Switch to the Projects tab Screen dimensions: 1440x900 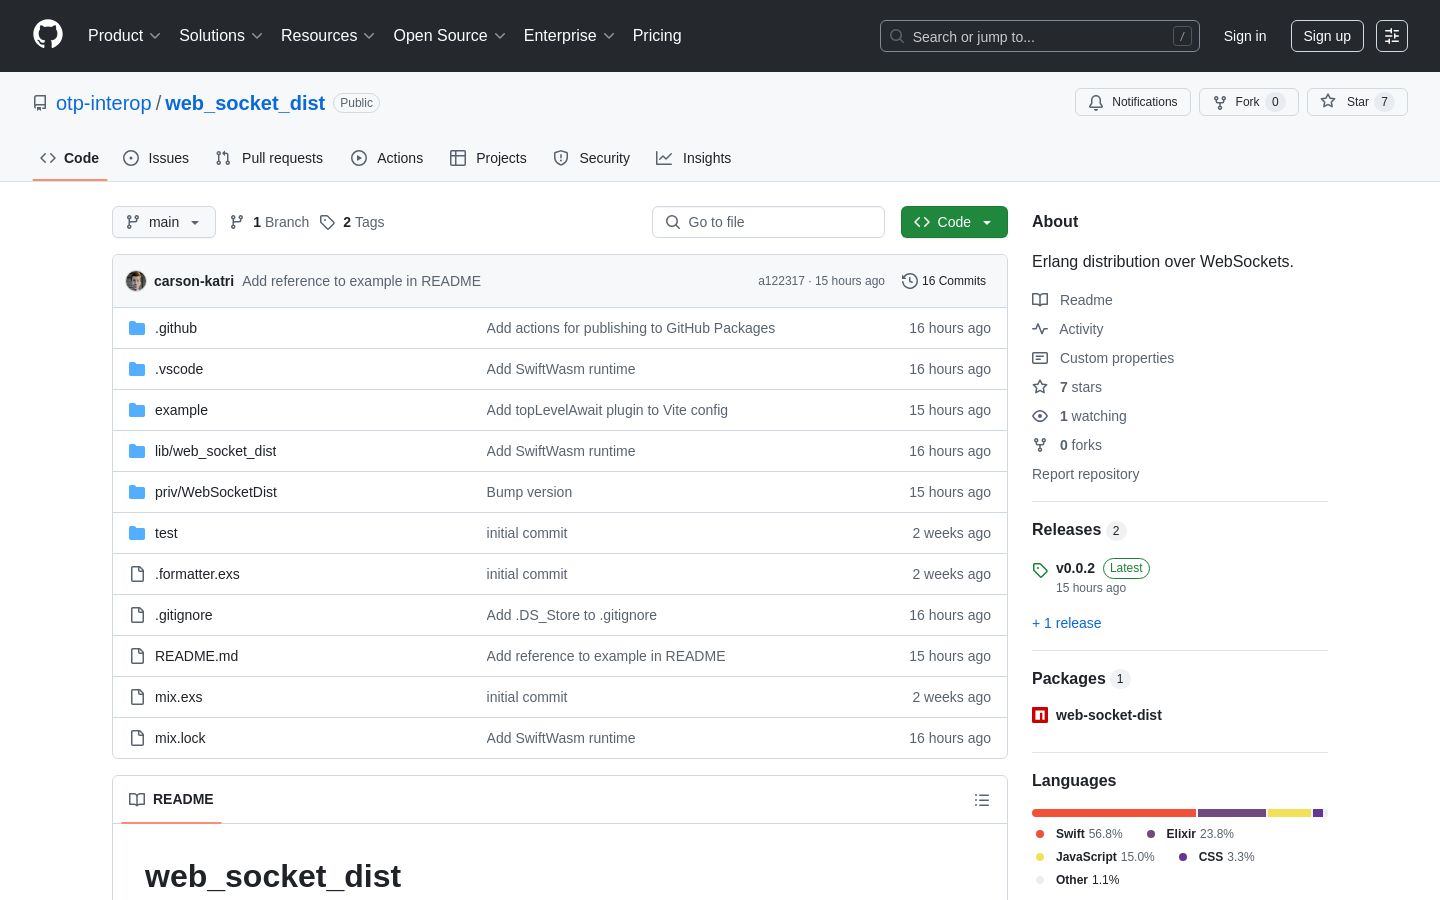click(x=488, y=158)
